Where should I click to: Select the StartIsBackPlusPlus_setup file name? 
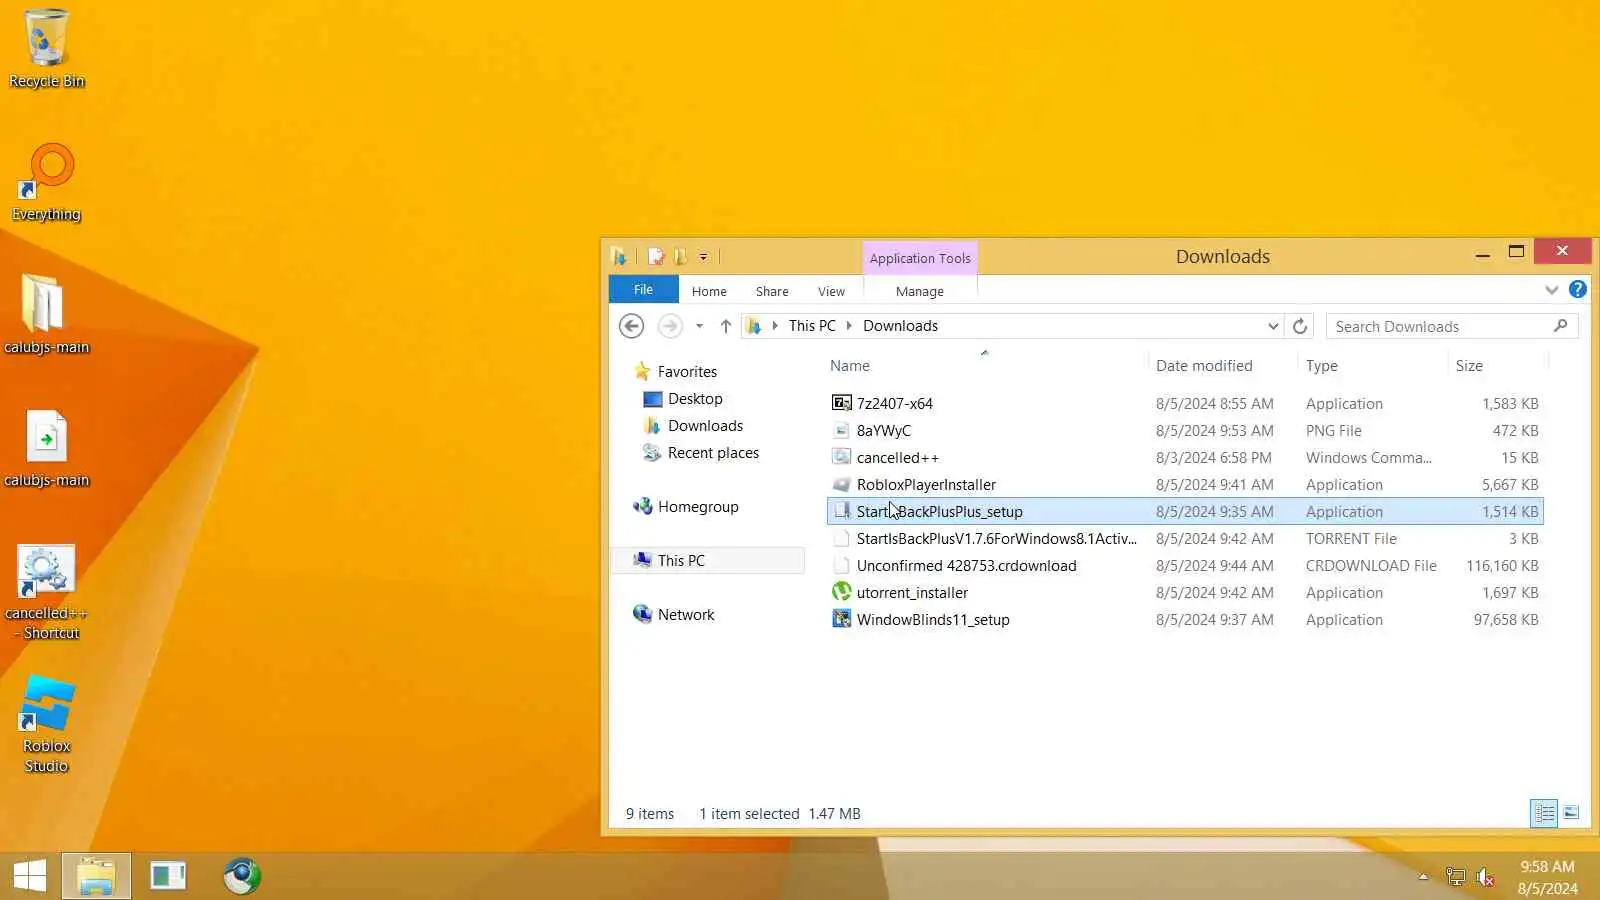point(939,512)
